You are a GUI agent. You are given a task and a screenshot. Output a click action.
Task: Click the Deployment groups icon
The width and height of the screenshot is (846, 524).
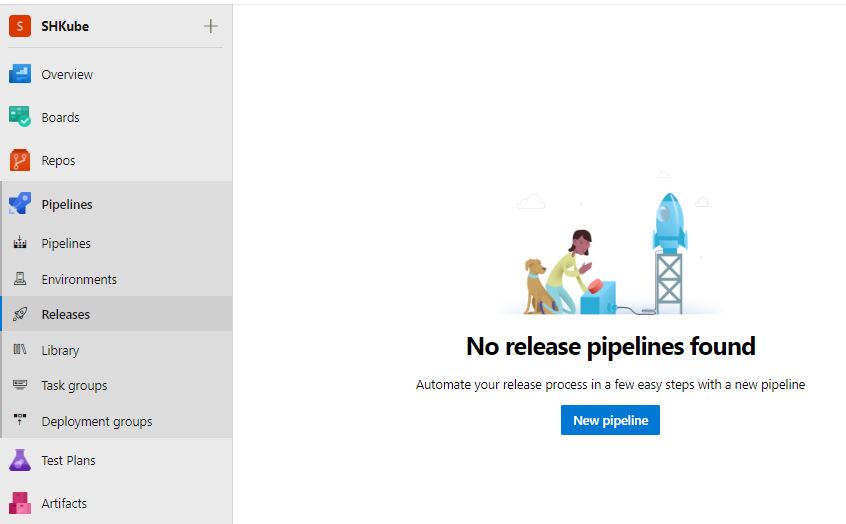coord(20,419)
